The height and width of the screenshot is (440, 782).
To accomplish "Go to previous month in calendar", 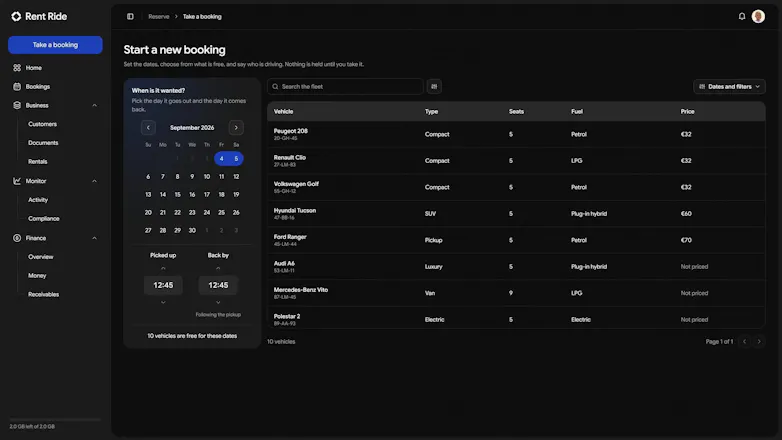I will [148, 128].
